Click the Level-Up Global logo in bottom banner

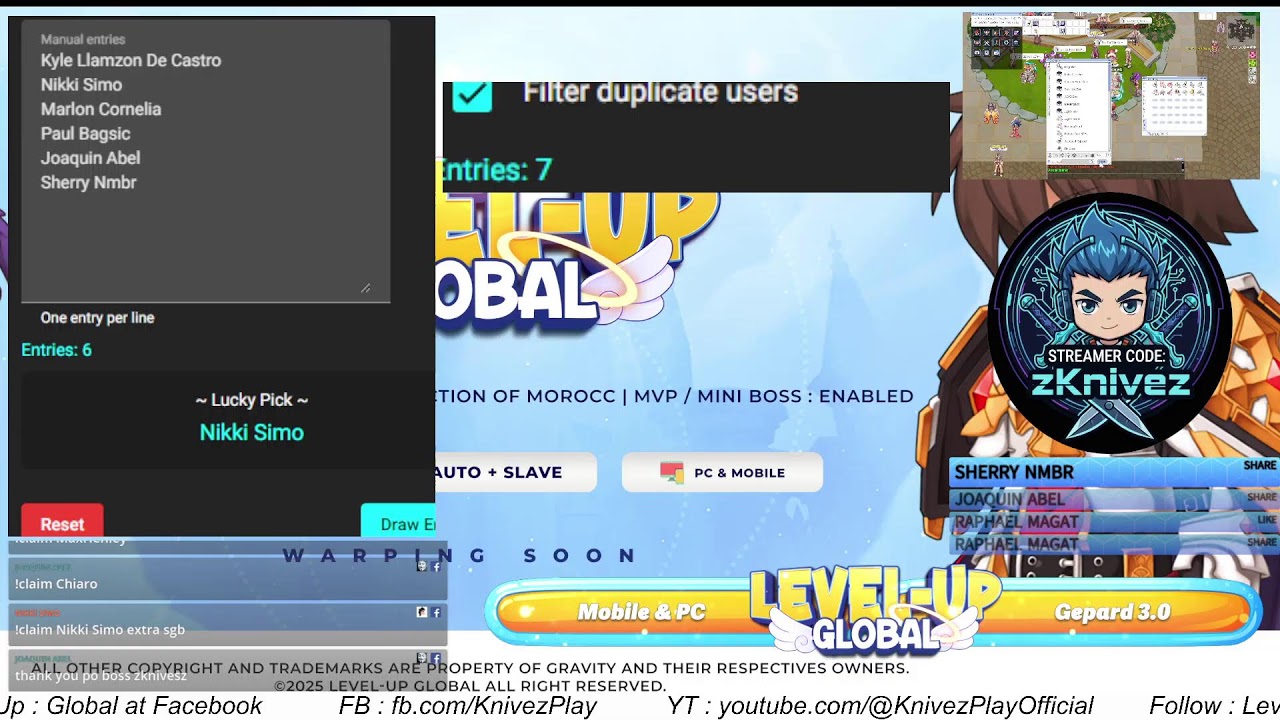(875, 610)
